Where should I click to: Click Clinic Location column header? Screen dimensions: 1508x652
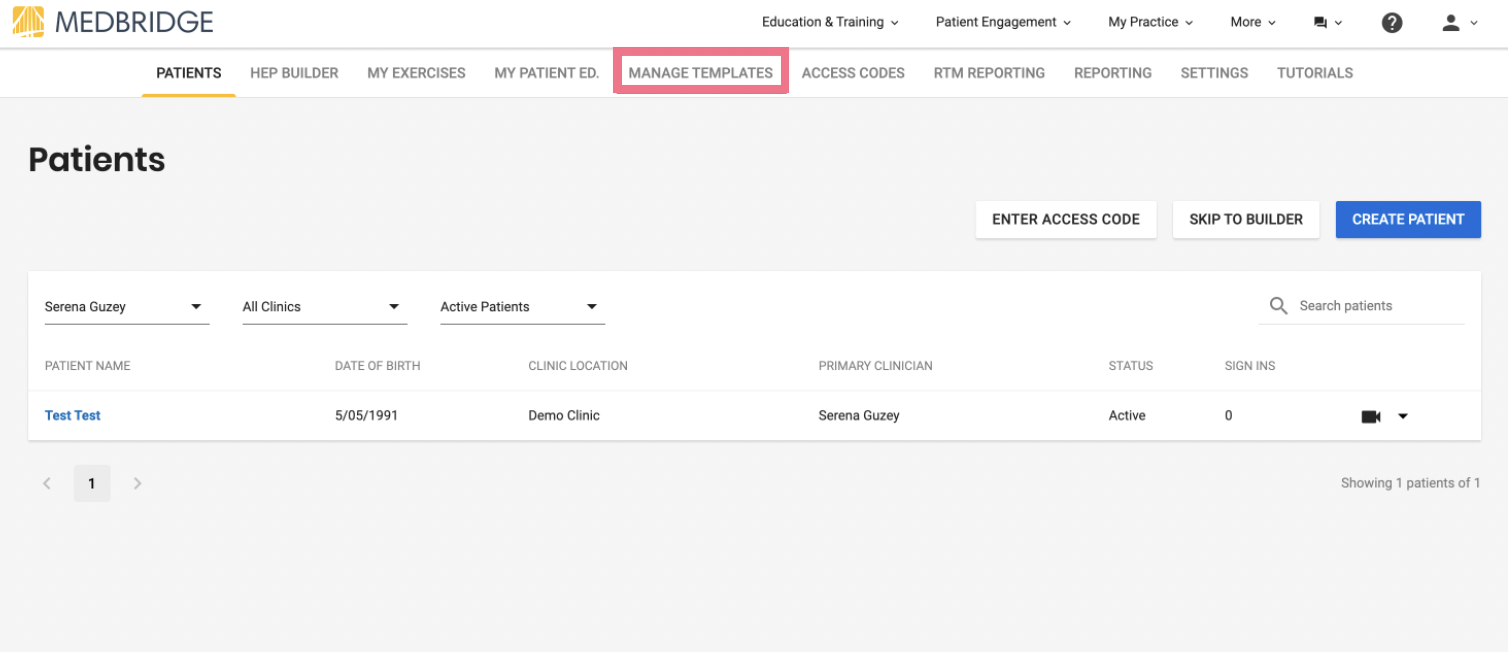(578, 366)
